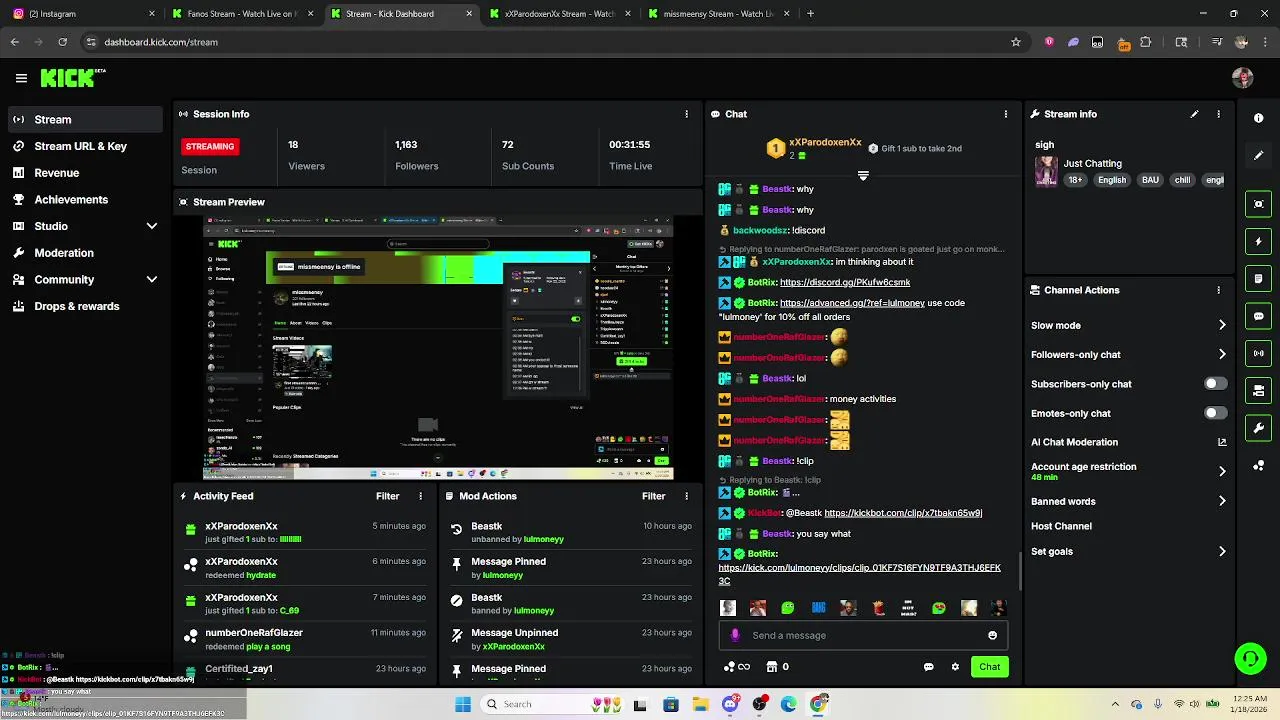Switch to the Fanos Stream browser tab

click(x=242, y=14)
